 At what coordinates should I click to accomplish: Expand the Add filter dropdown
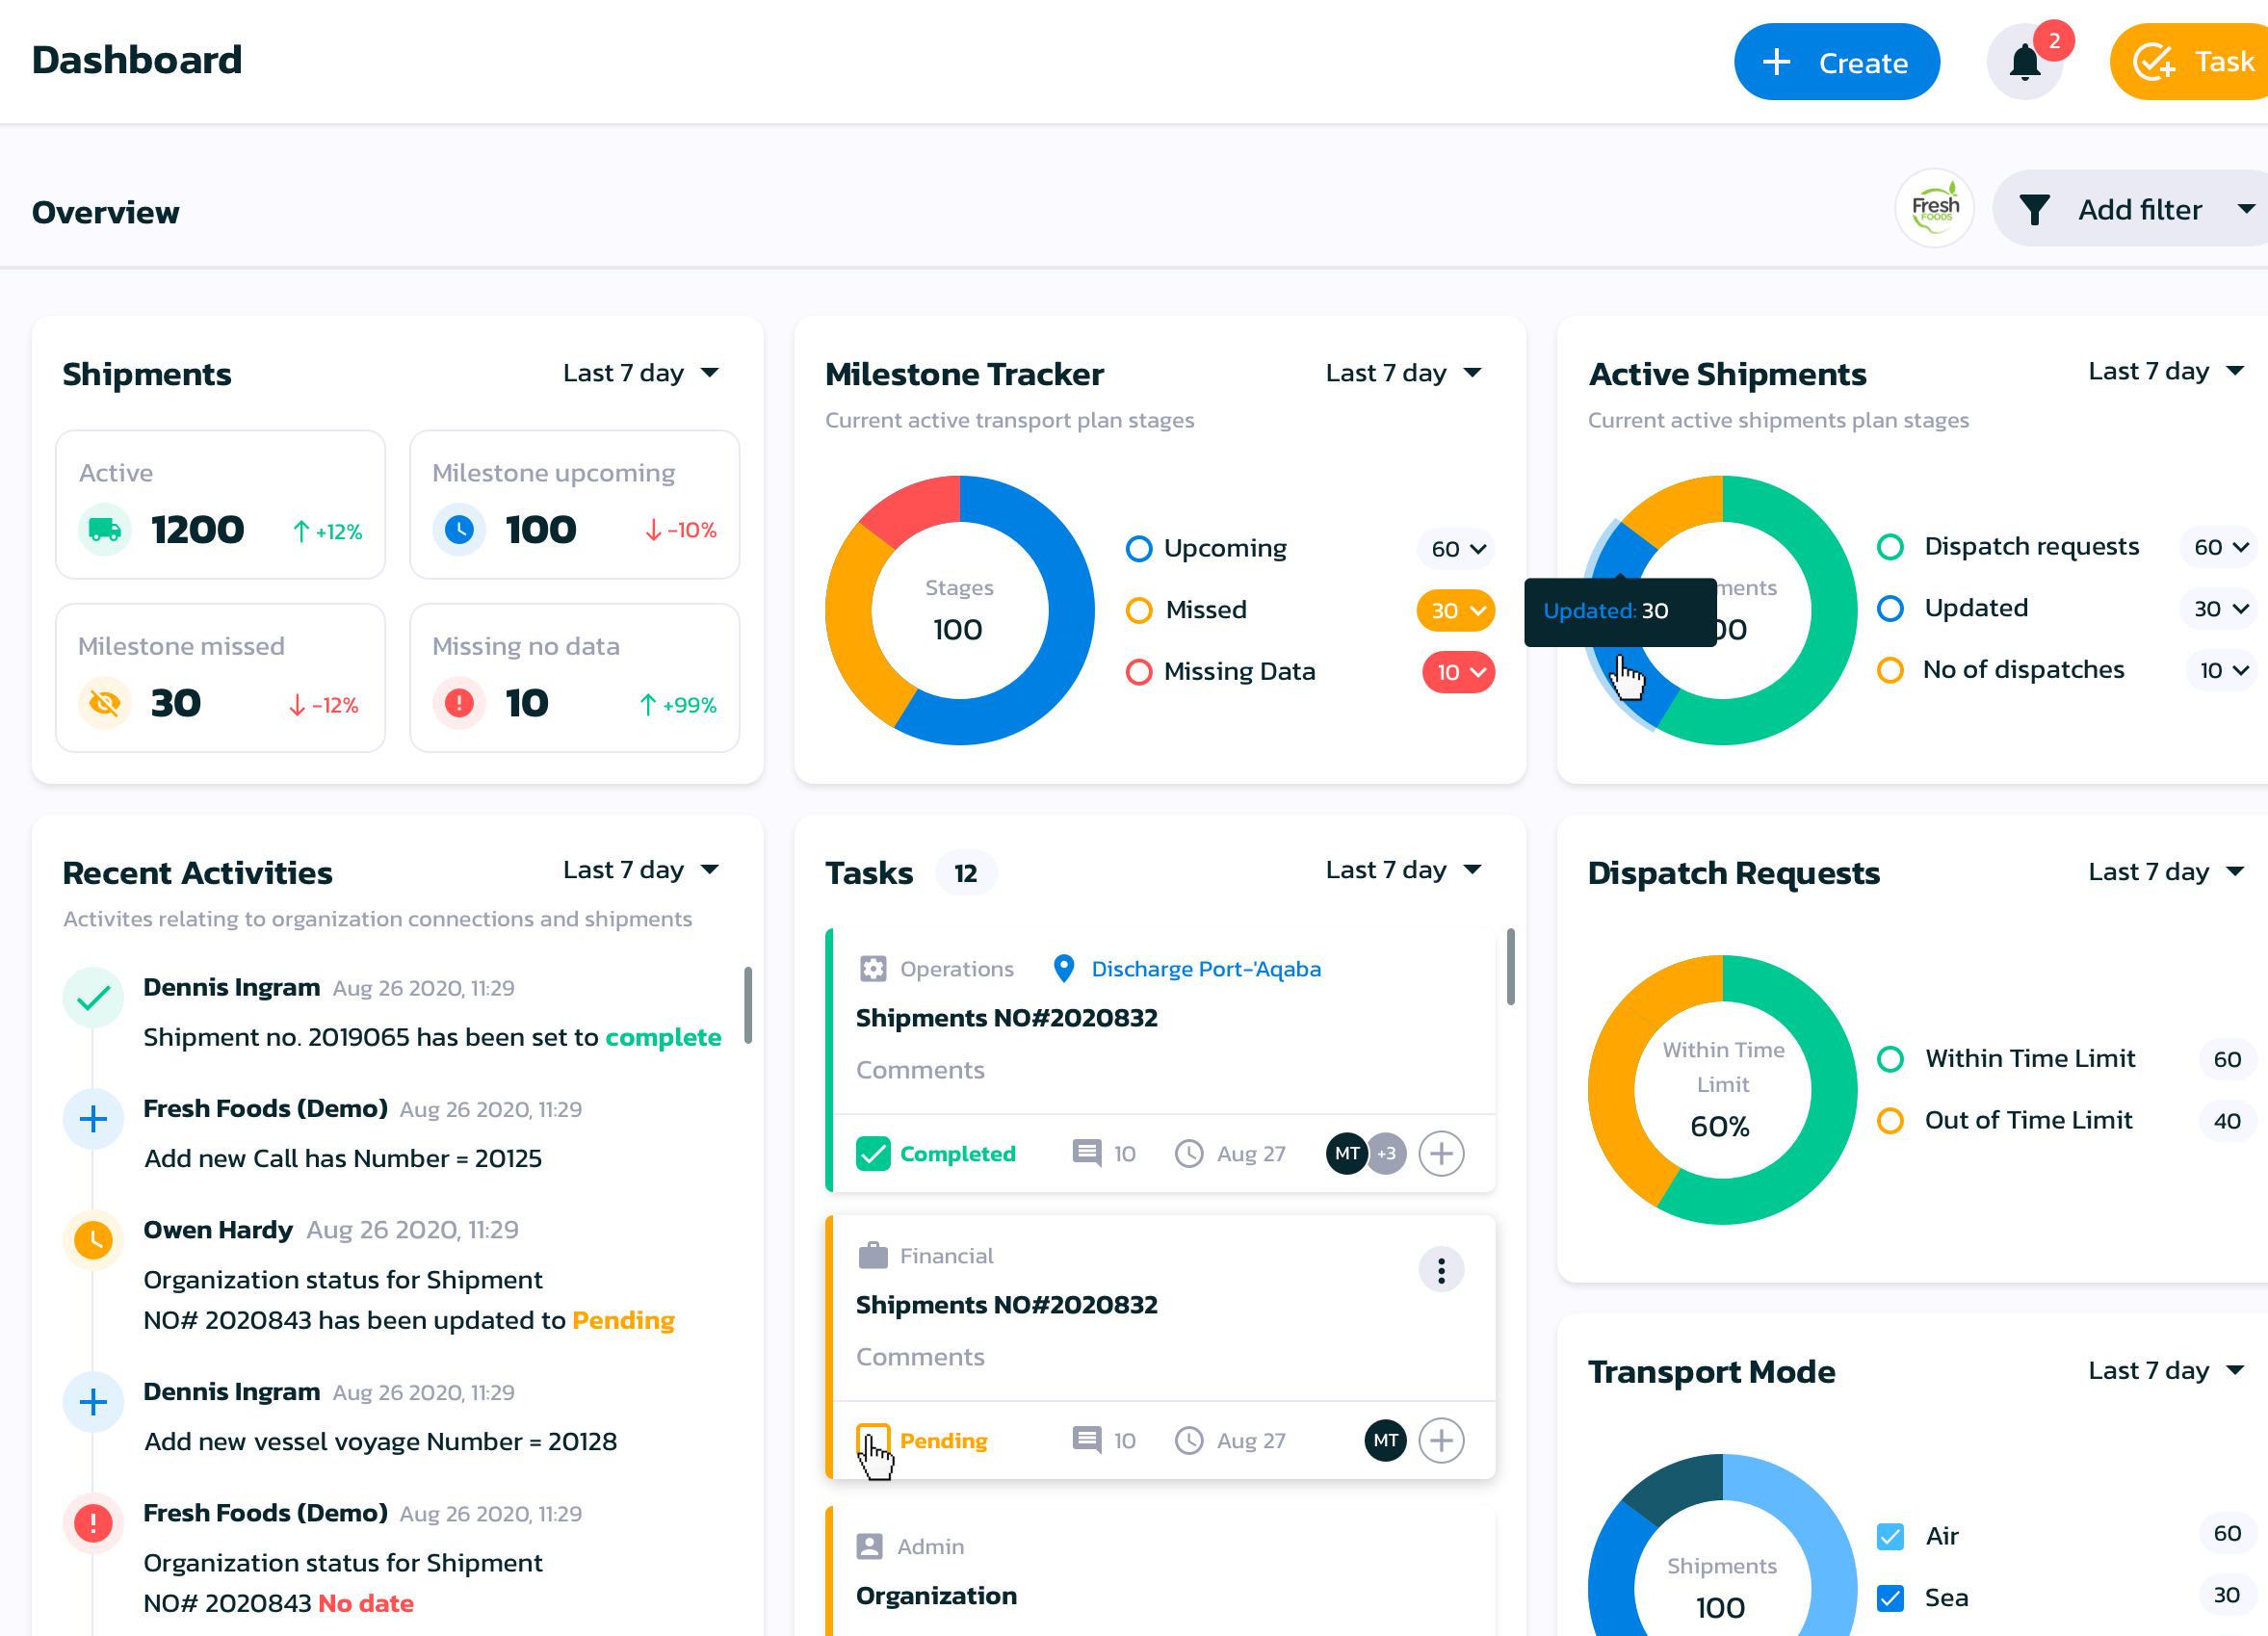click(x=2138, y=209)
